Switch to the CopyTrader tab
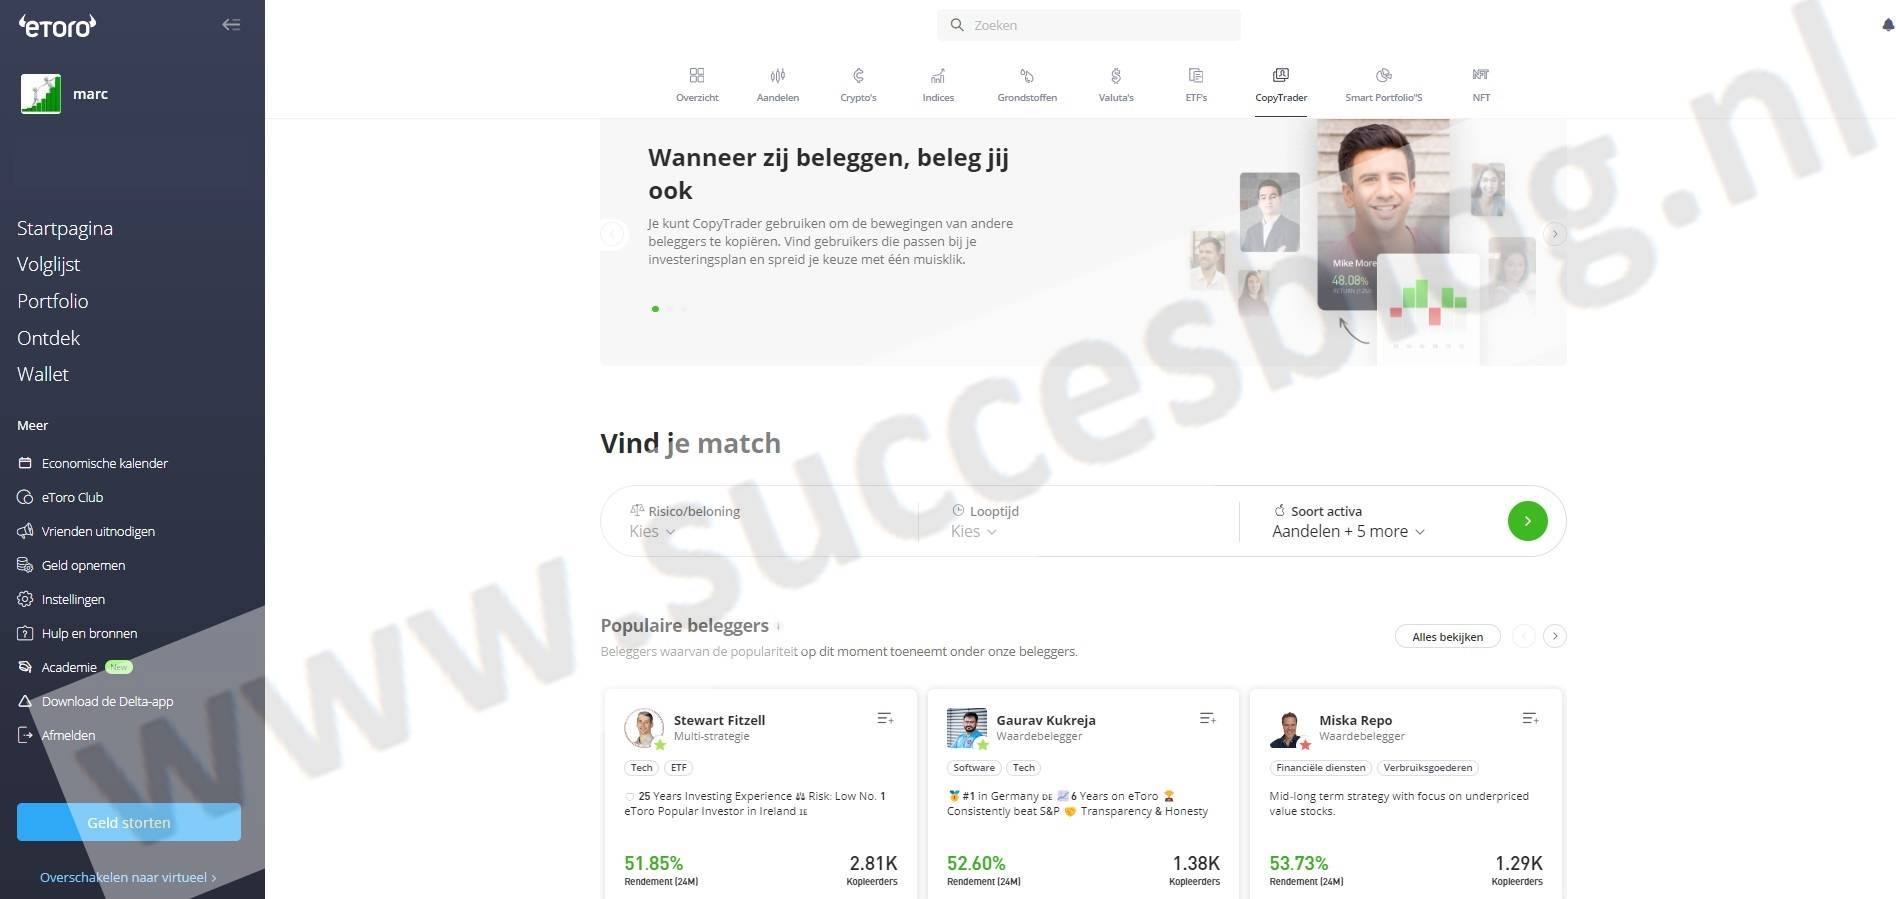The image size is (1896, 899). [1281, 84]
